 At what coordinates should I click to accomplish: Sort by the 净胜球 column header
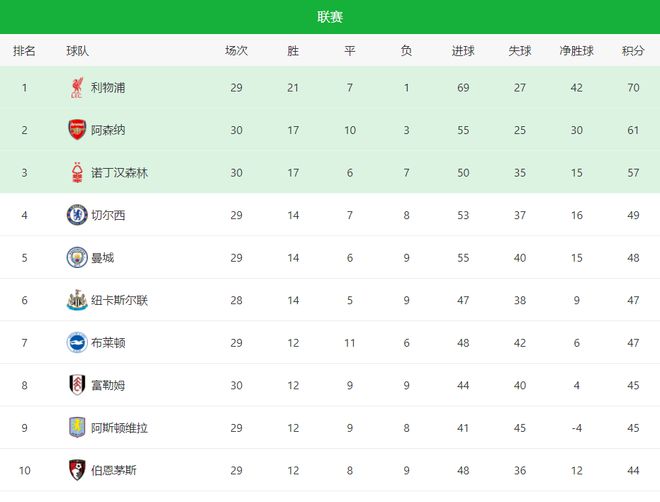click(x=577, y=51)
